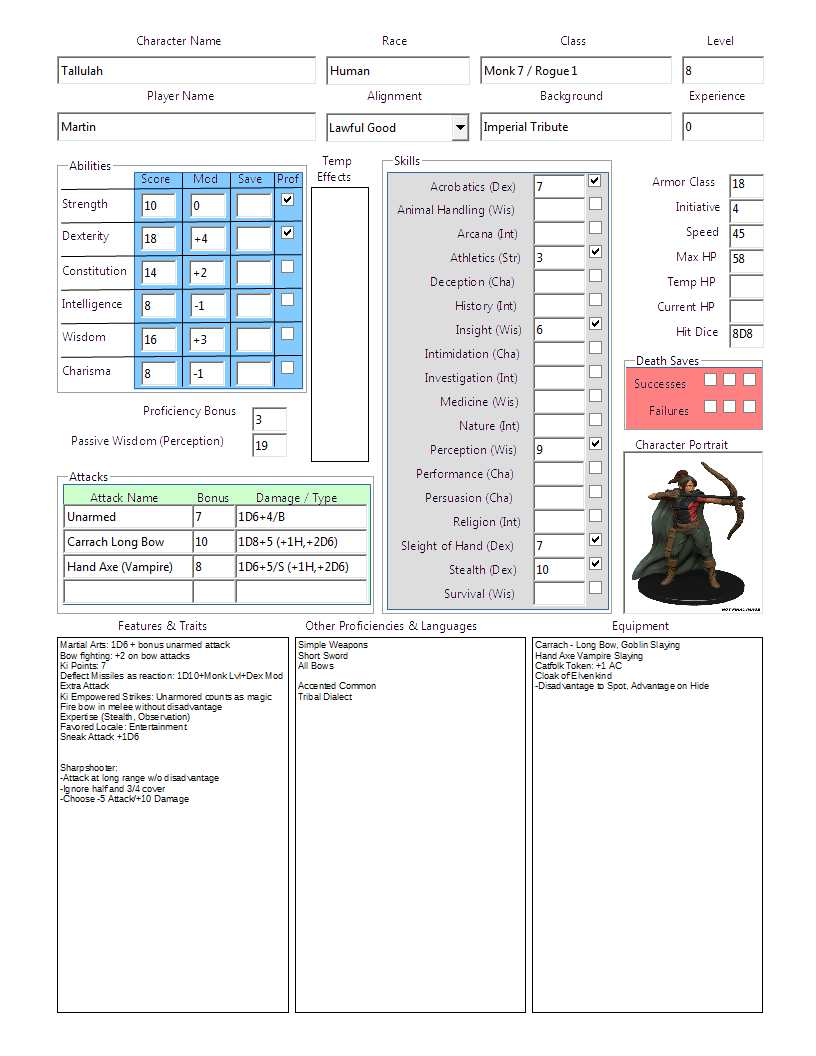Viewport: 816px width, 1056px height.
Task: Click the Armor Class field
Action: [747, 184]
